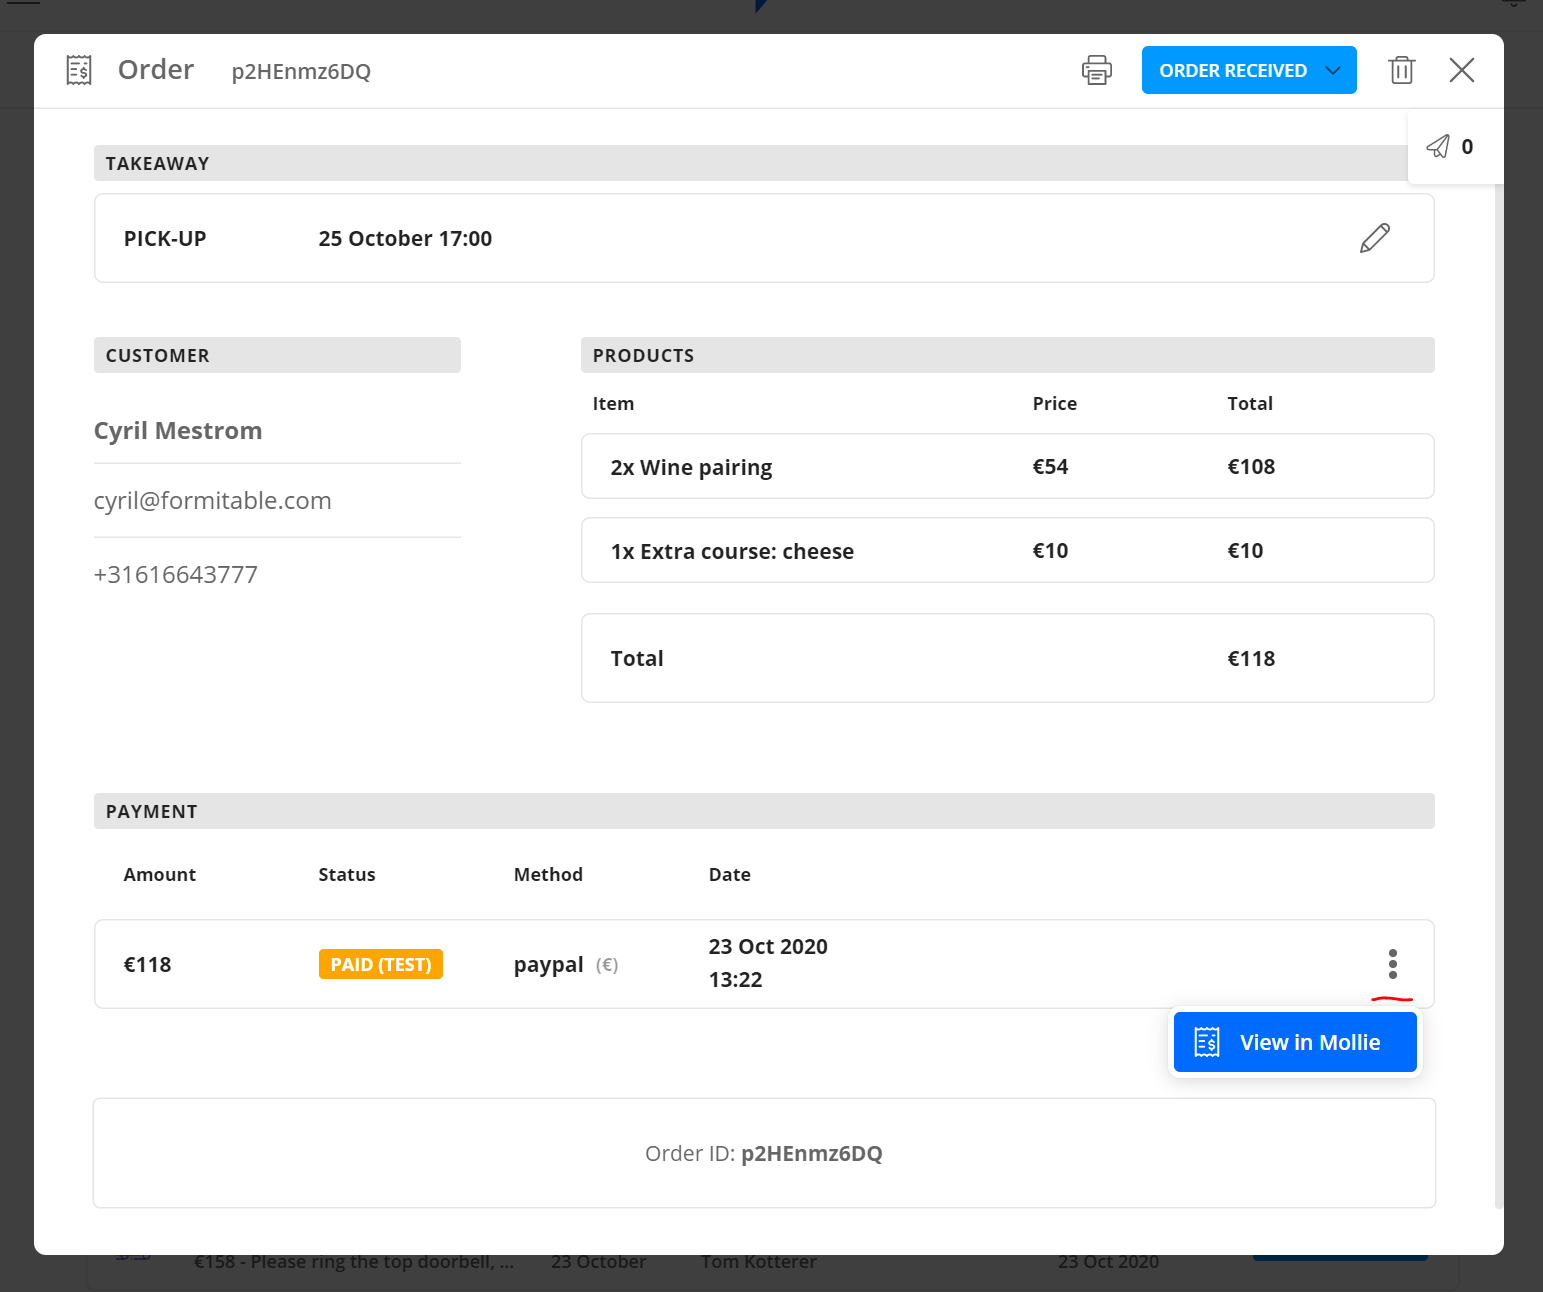Click the paypal payment method
The image size is (1543, 1292).
tap(548, 965)
